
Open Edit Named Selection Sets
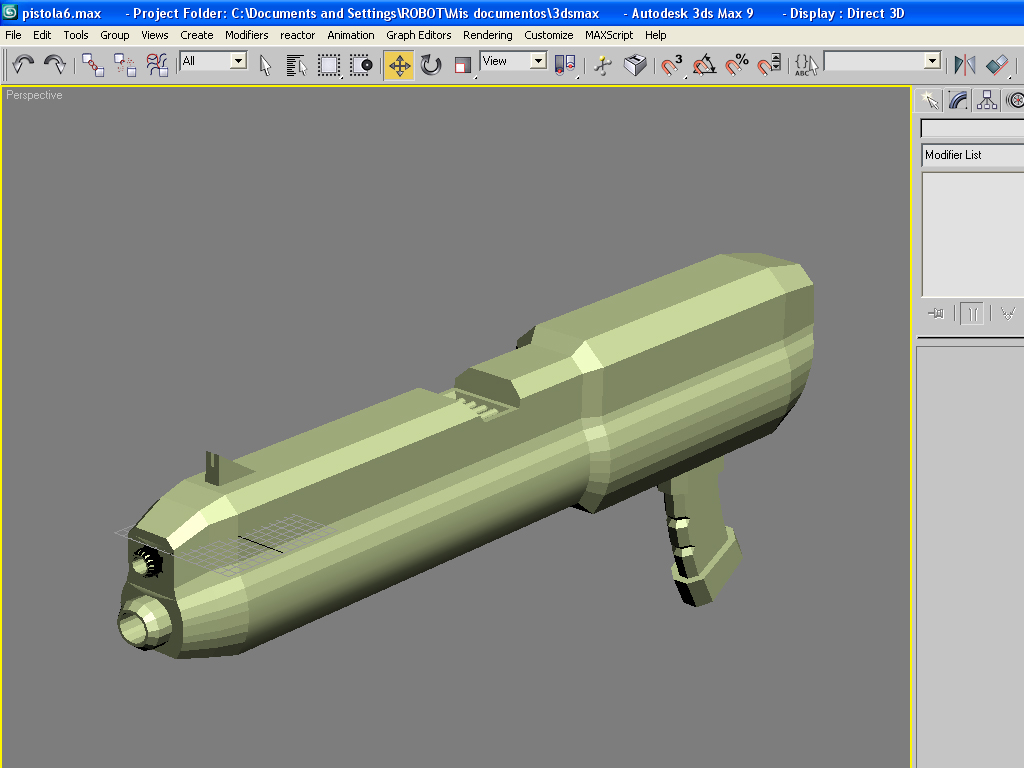tap(807, 65)
